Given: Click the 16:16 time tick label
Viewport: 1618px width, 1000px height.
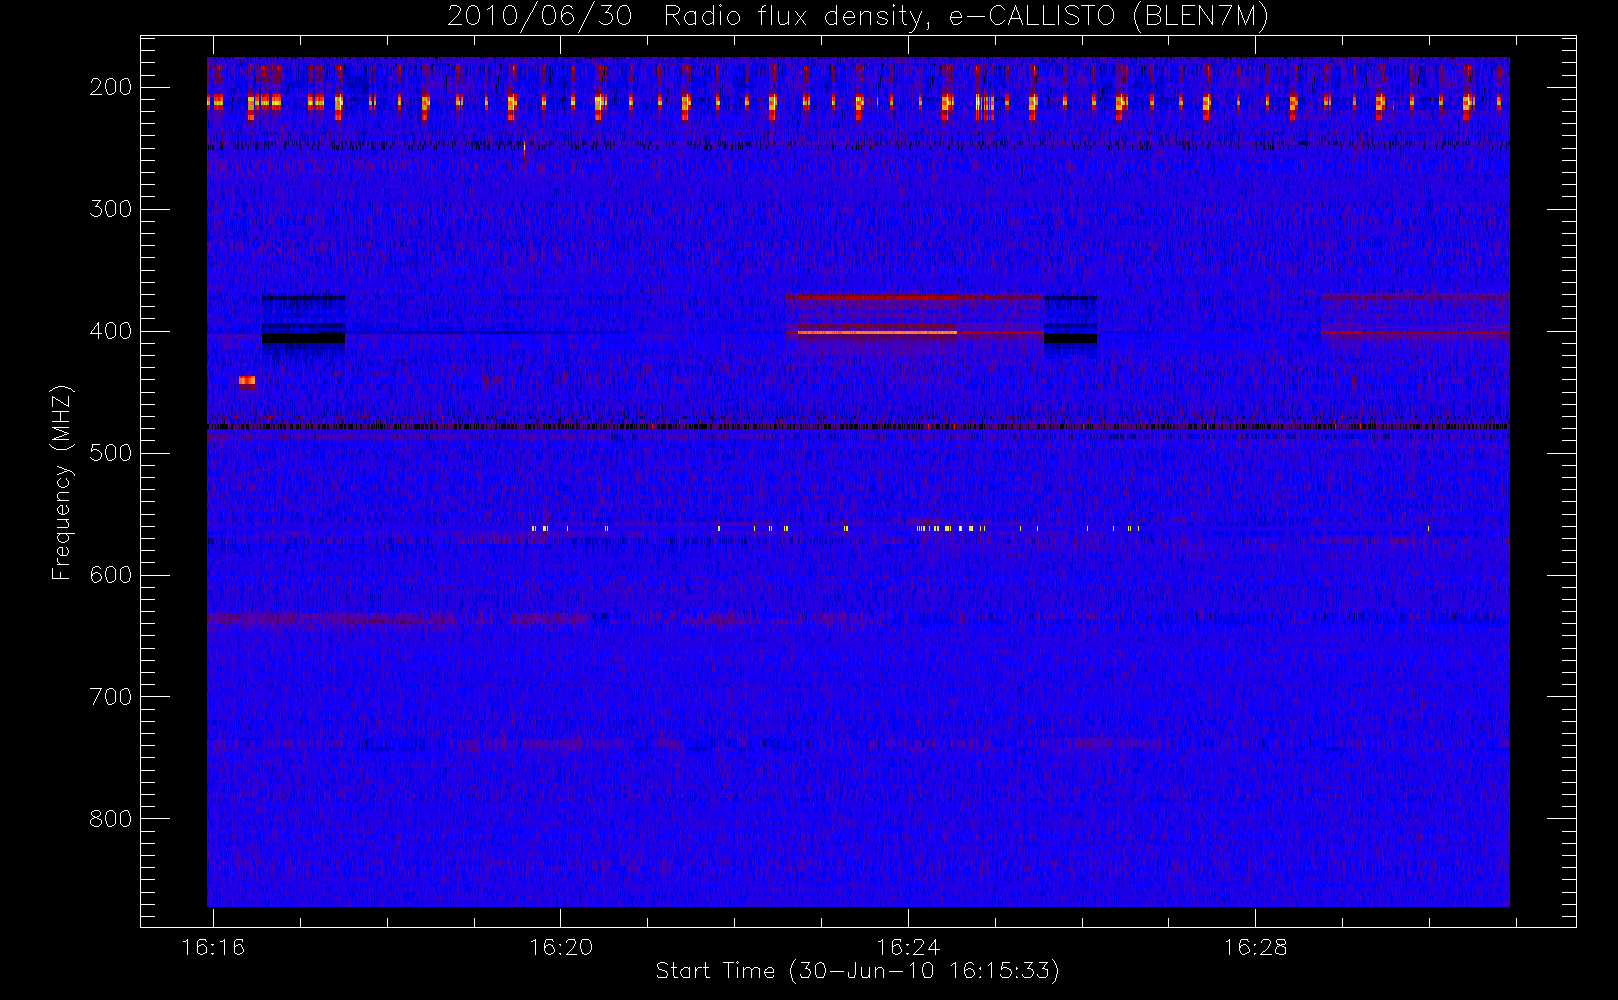Looking at the screenshot, I should pyautogui.click(x=213, y=947).
